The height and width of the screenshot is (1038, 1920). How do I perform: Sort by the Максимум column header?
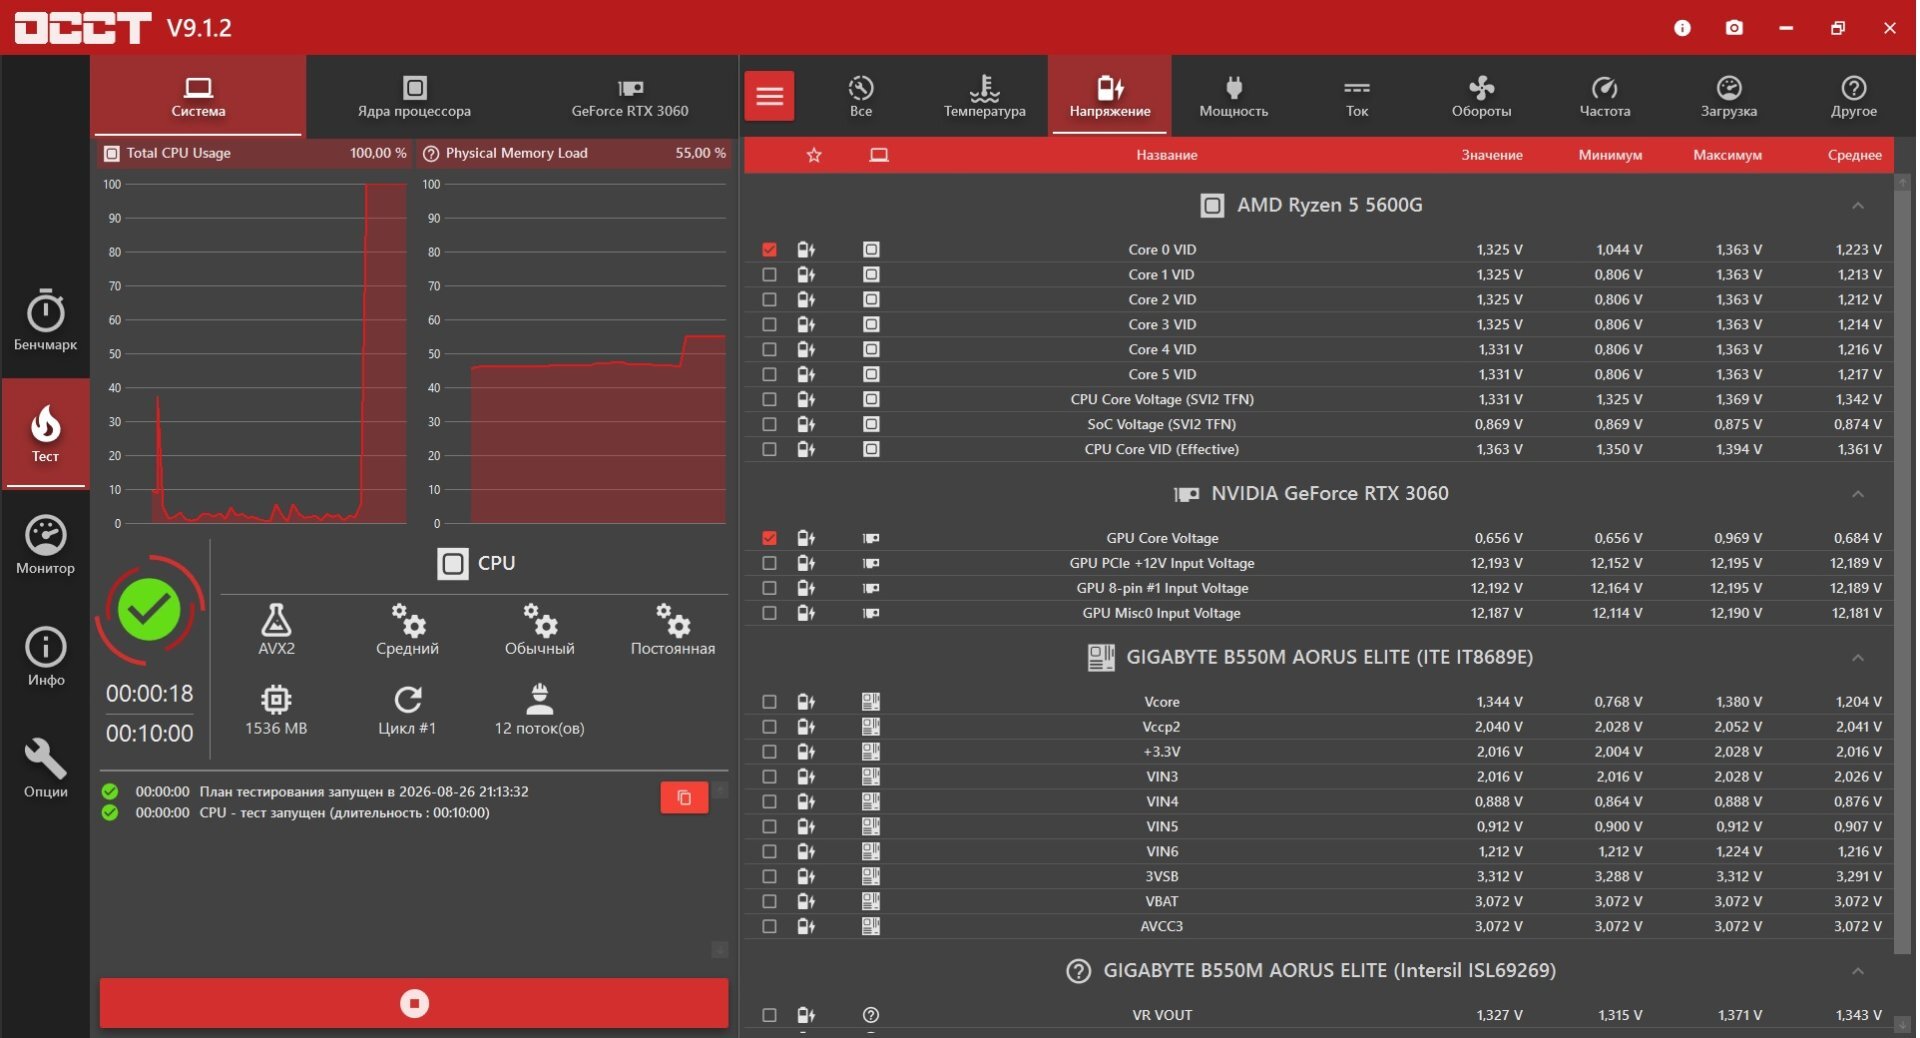(1727, 155)
